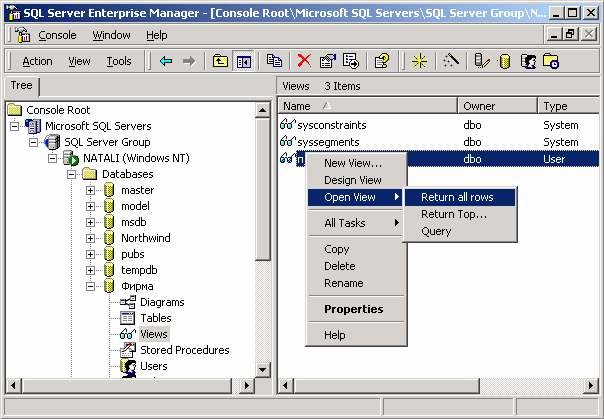The height and width of the screenshot is (419, 604).
Task: Click the Register Server toolbar icon
Action: (x=482, y=61)
